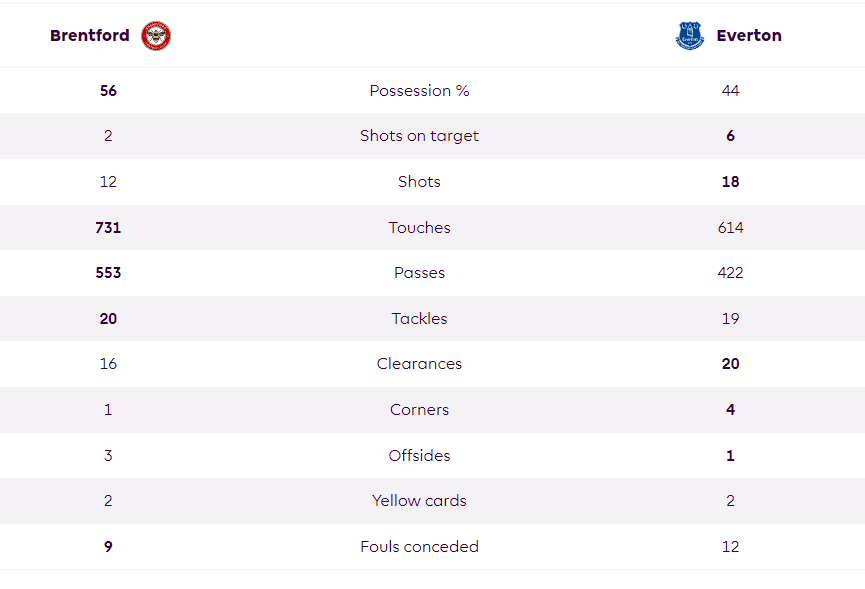Screen dimensions: 865x589
Task: Click Everton's 20 clearances value
Action: (730, 363)
